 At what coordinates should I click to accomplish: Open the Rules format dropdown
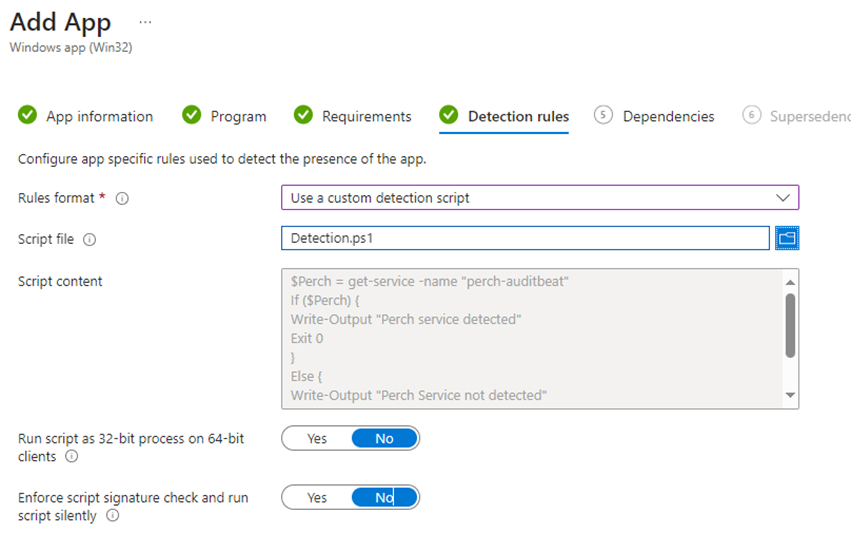540,198
